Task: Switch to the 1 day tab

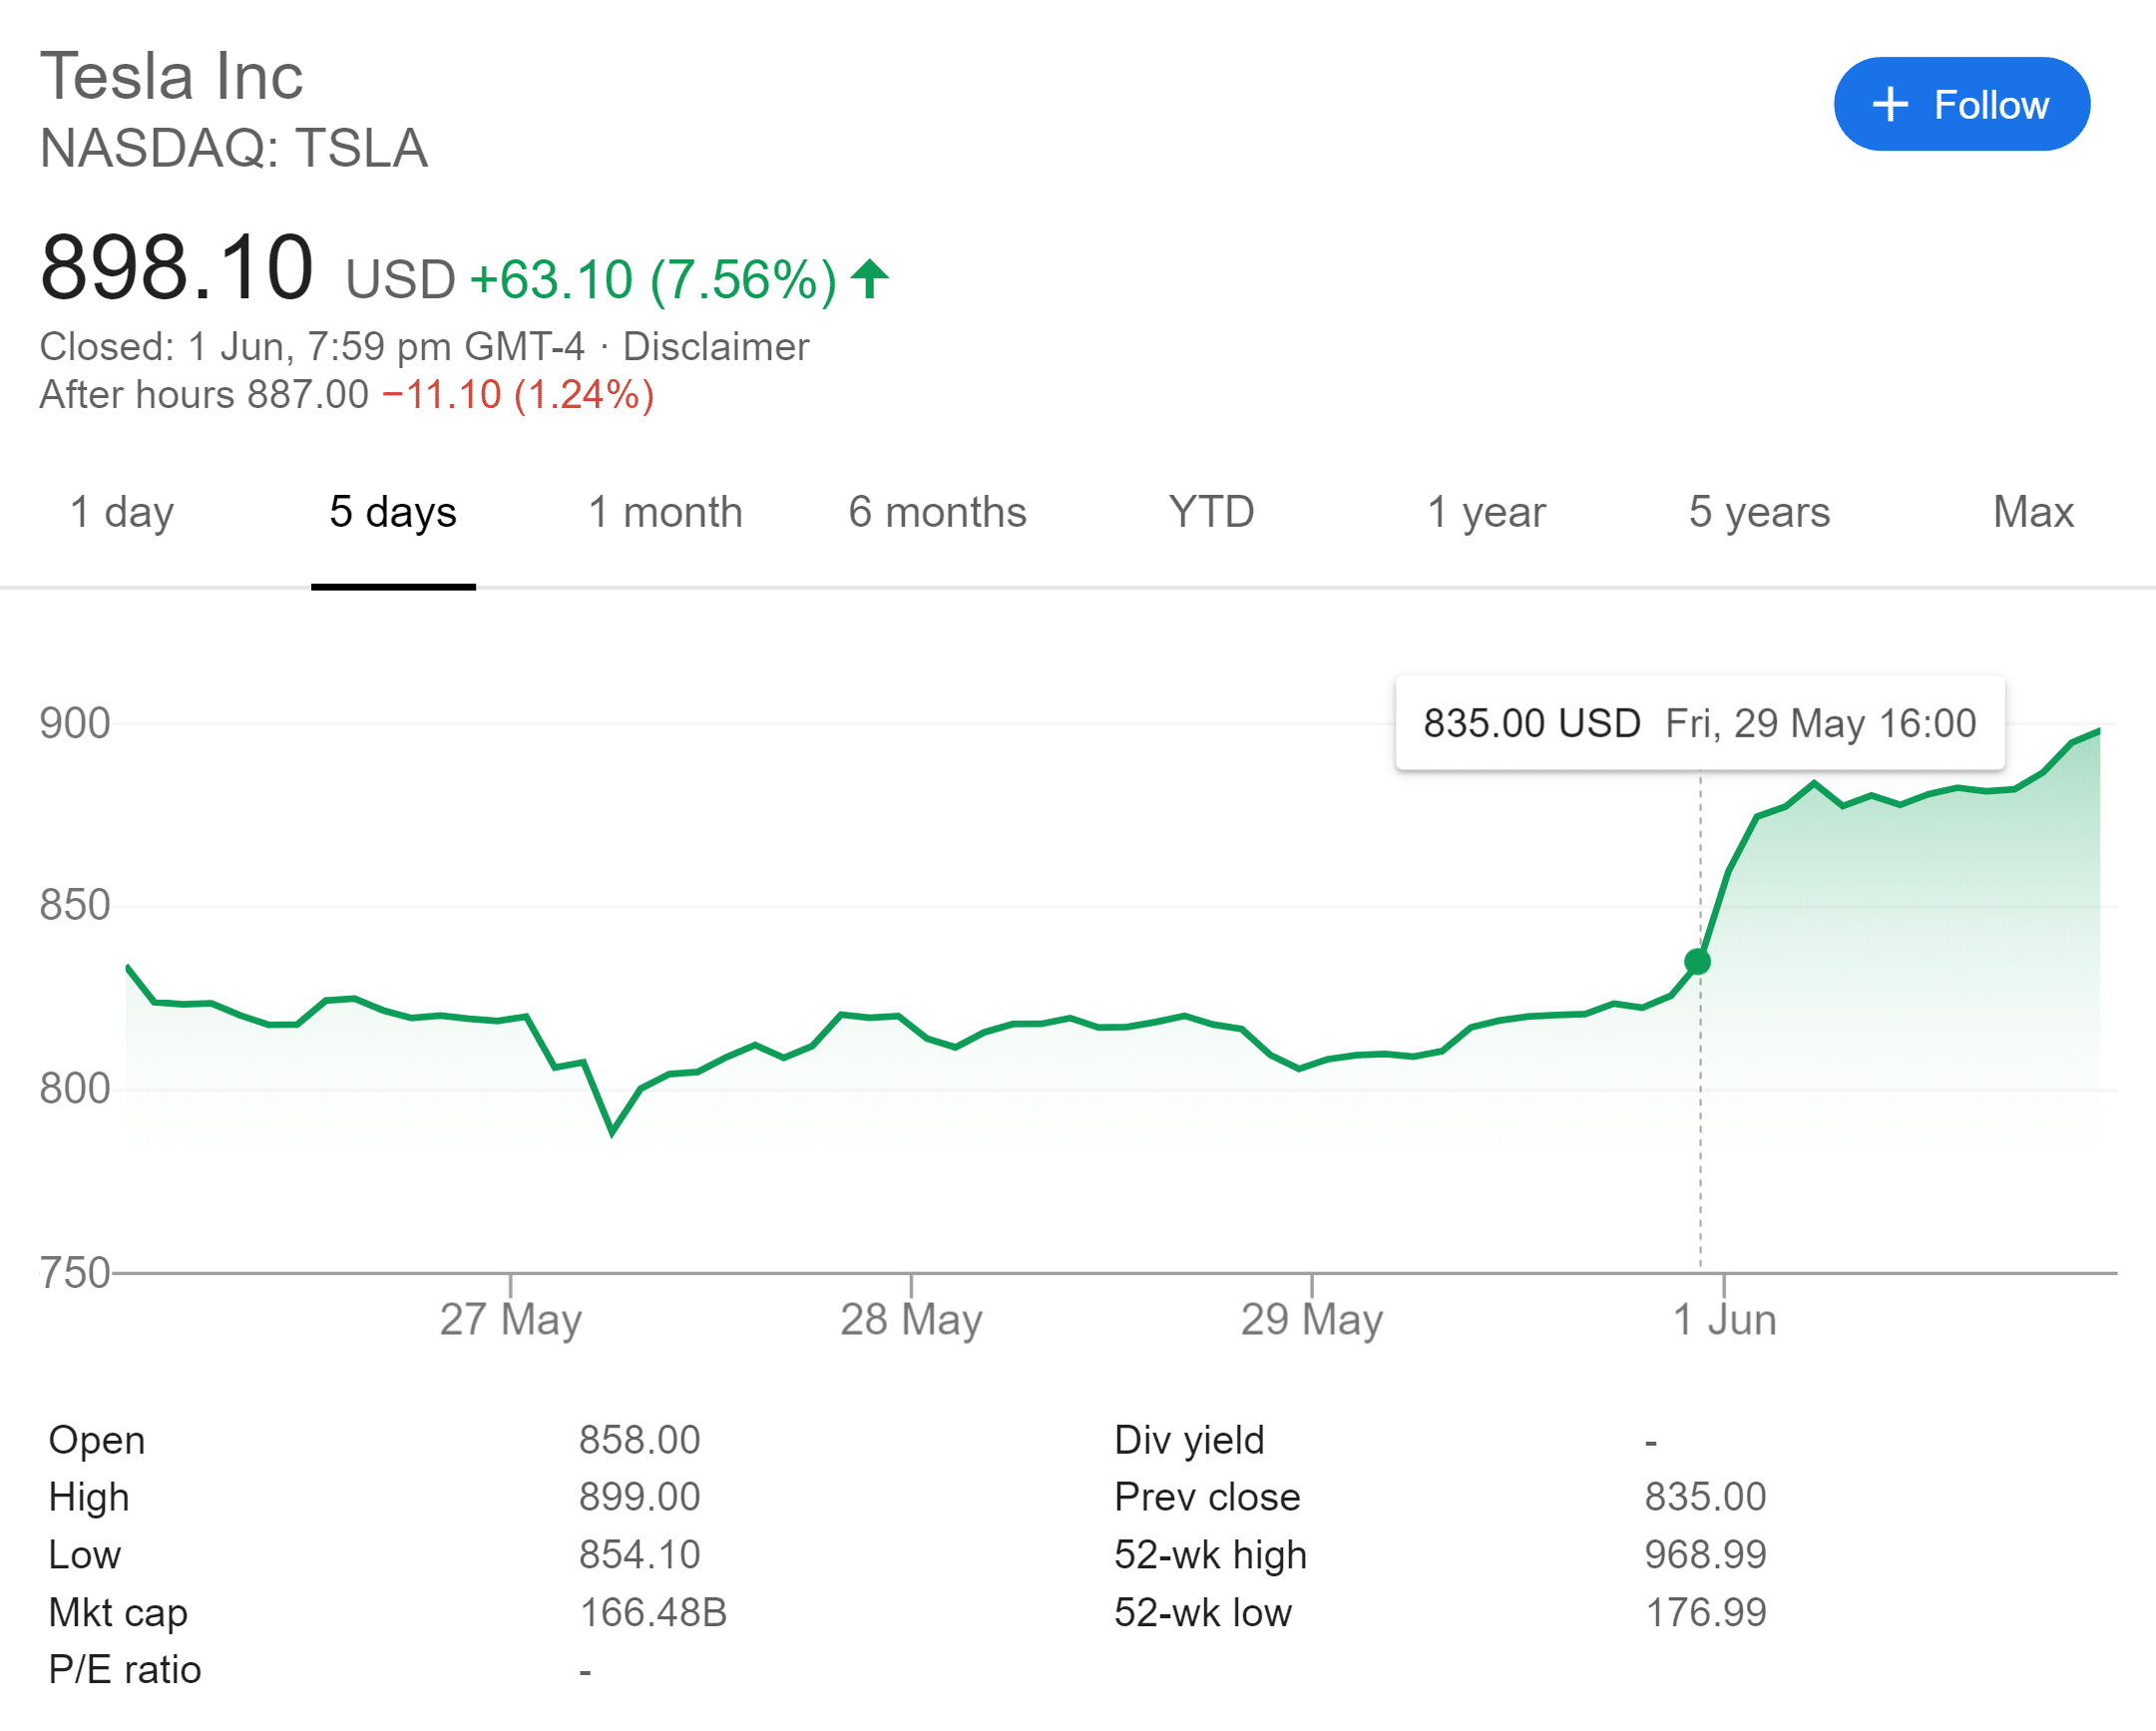Action: point(122,512)
